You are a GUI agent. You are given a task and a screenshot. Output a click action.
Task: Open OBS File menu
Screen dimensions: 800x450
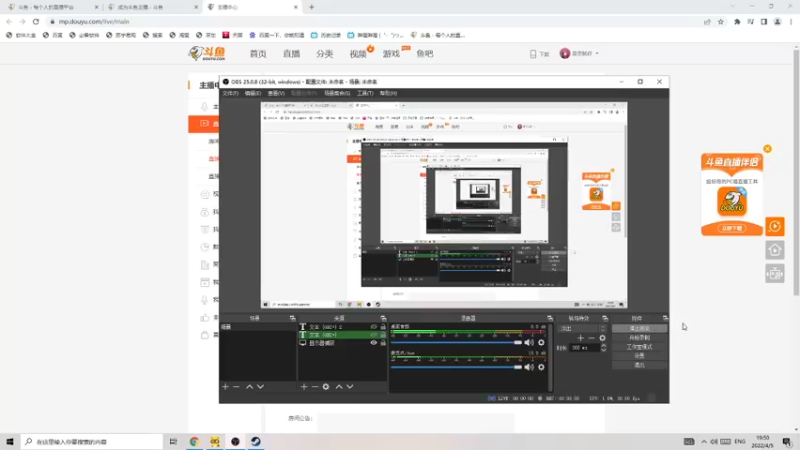pos(230,93)
